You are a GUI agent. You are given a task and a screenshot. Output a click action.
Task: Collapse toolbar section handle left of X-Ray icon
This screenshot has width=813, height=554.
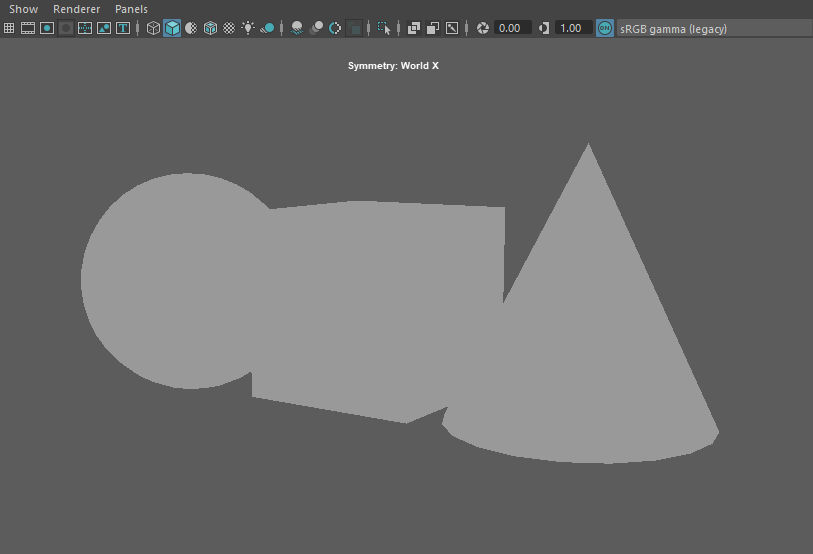point(399,28)
